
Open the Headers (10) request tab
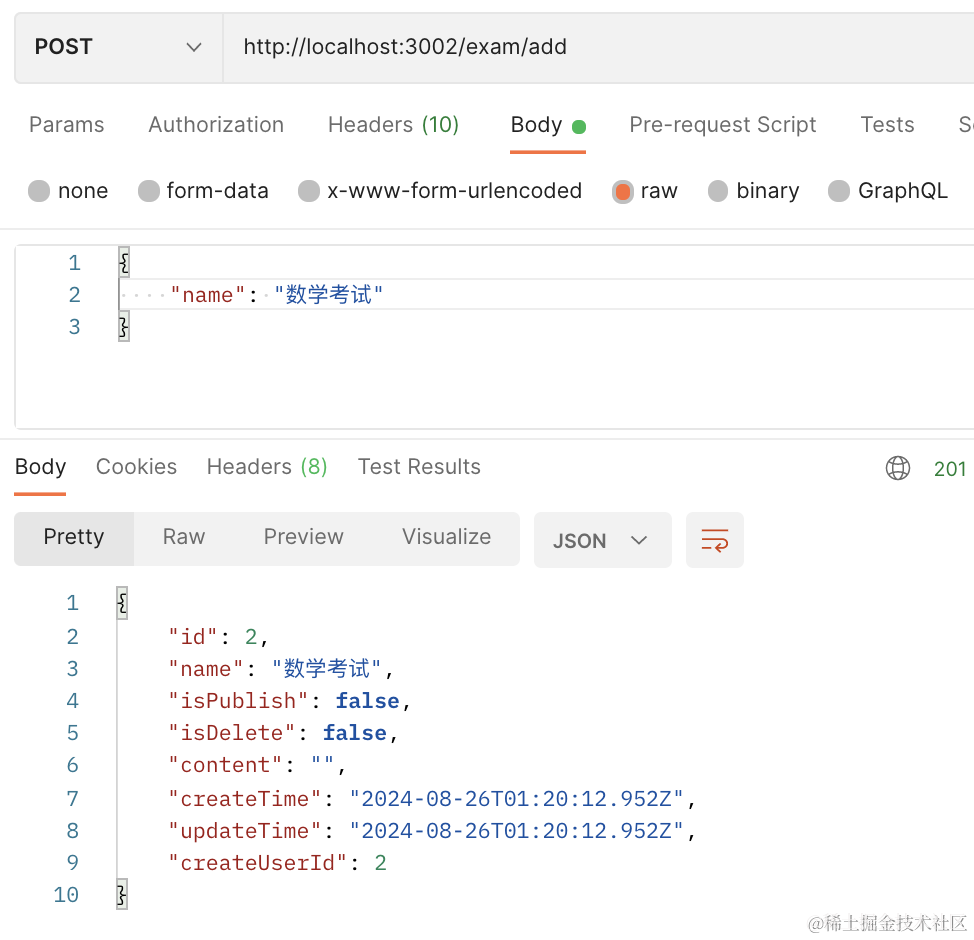(x=393, y=125)
